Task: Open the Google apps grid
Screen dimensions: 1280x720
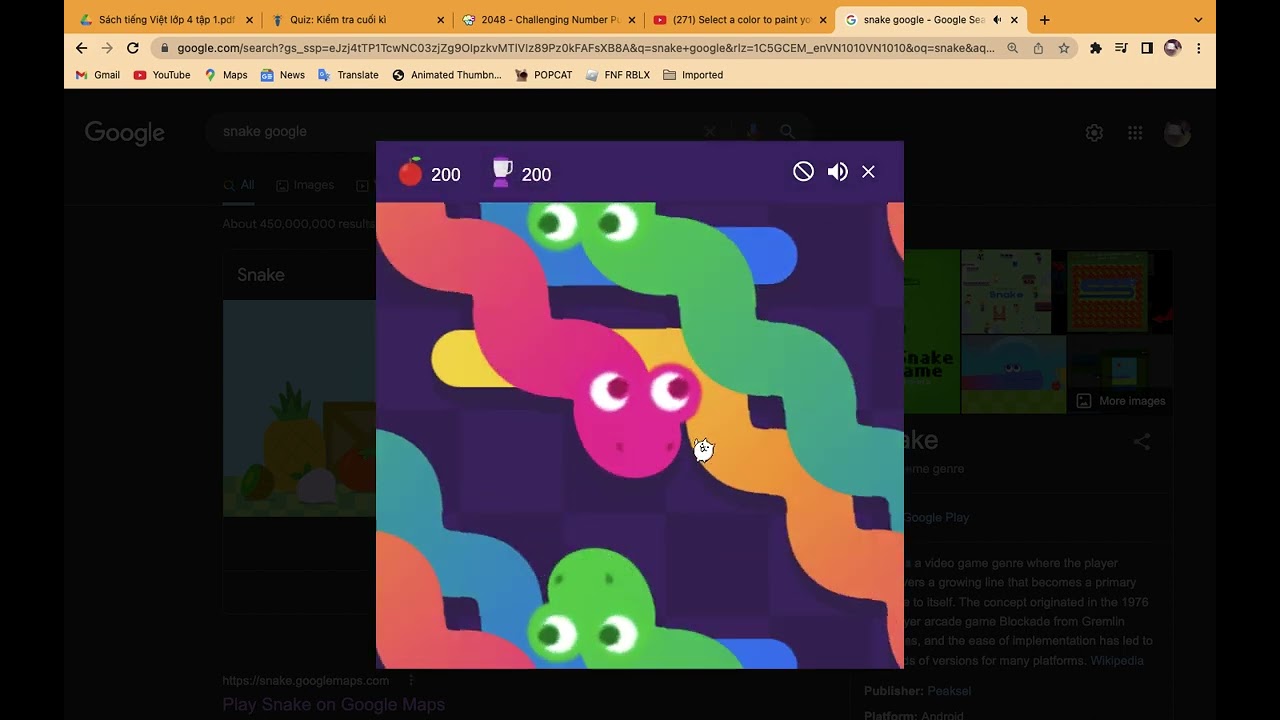Action: tap(1135, 133)
